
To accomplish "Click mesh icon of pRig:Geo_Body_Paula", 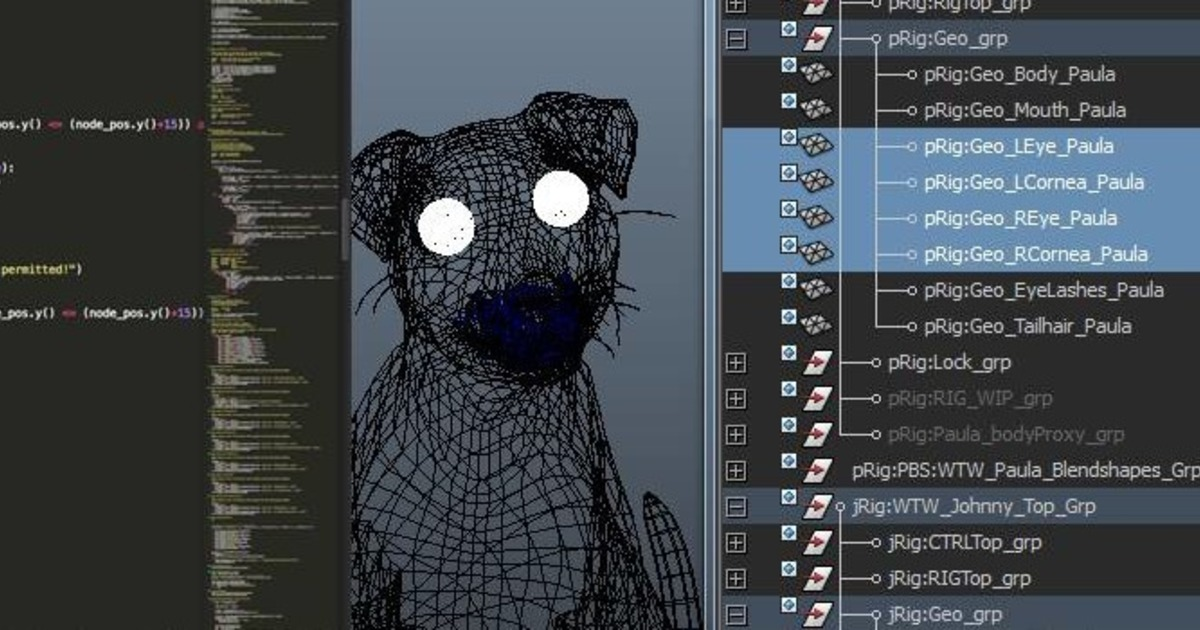I will coord(818,74).
